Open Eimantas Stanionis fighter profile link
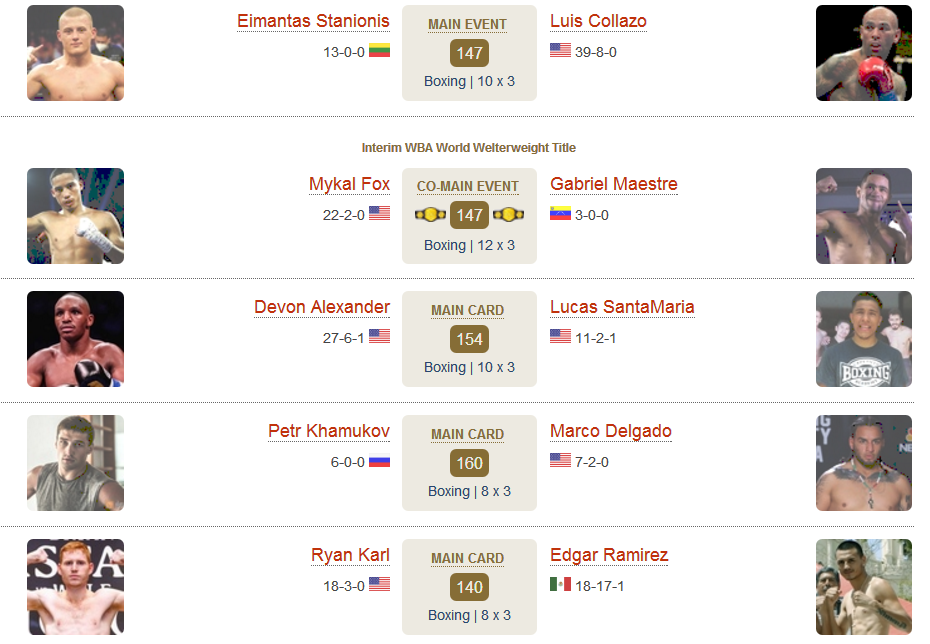Viewport: 930px width, 644px height. pyautogui.click(x=313, y=21)
